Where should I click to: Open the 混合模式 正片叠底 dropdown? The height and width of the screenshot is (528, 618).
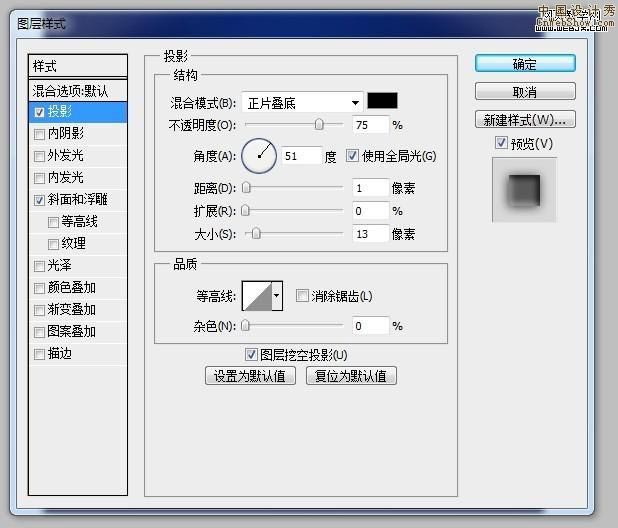tap(302, 103)
